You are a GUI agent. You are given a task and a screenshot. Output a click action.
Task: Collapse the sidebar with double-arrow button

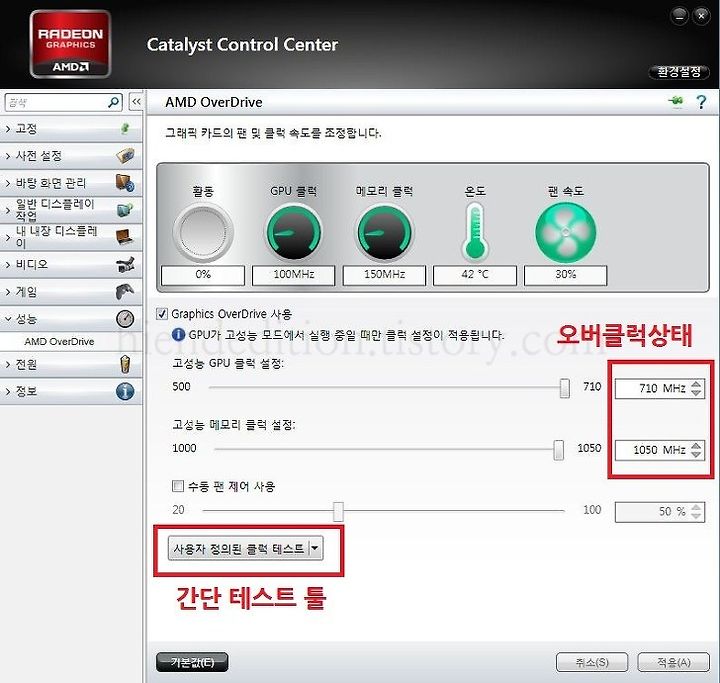(136, 102)
